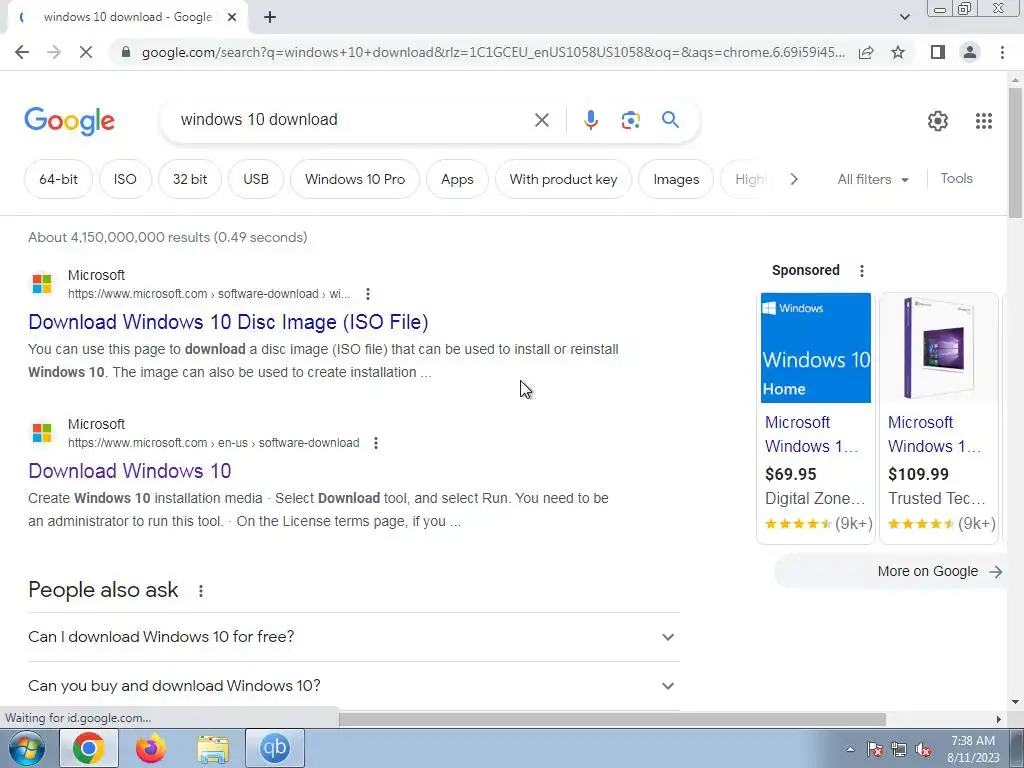Select the With product key chip
The image size is (1024, 768).
pos(563,179)
